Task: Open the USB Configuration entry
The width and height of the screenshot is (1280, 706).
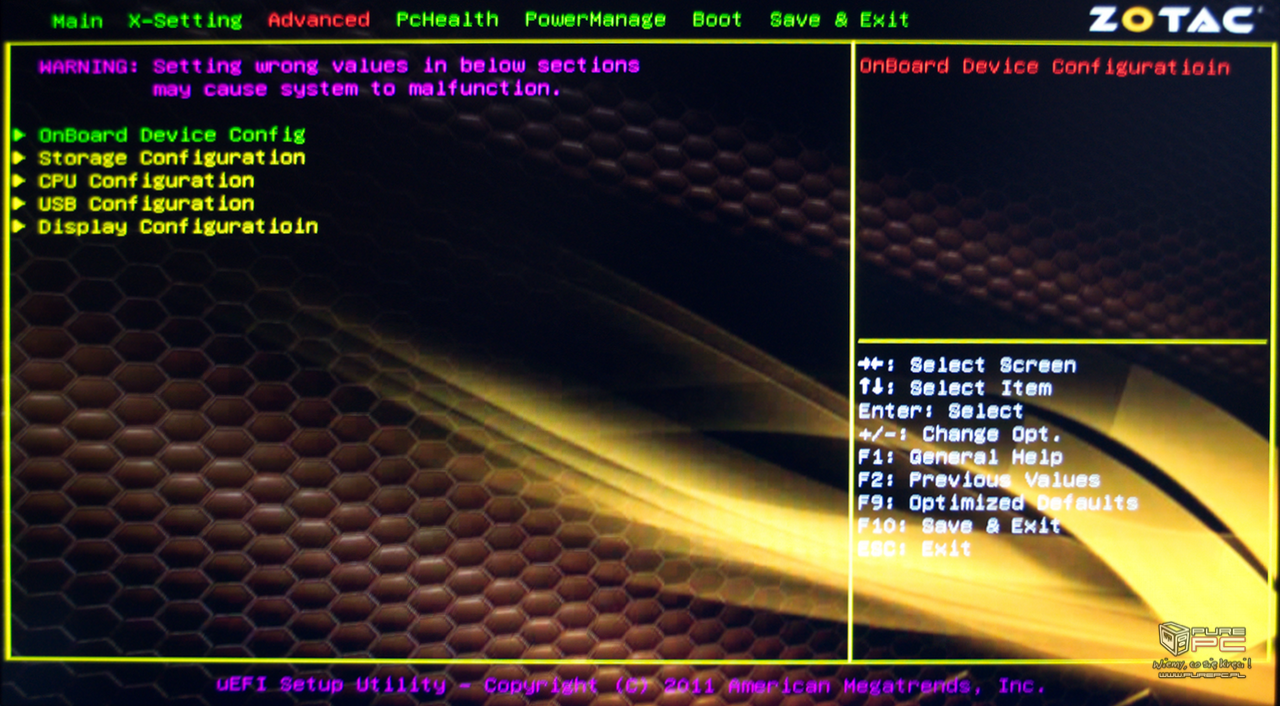Action: 146,204
